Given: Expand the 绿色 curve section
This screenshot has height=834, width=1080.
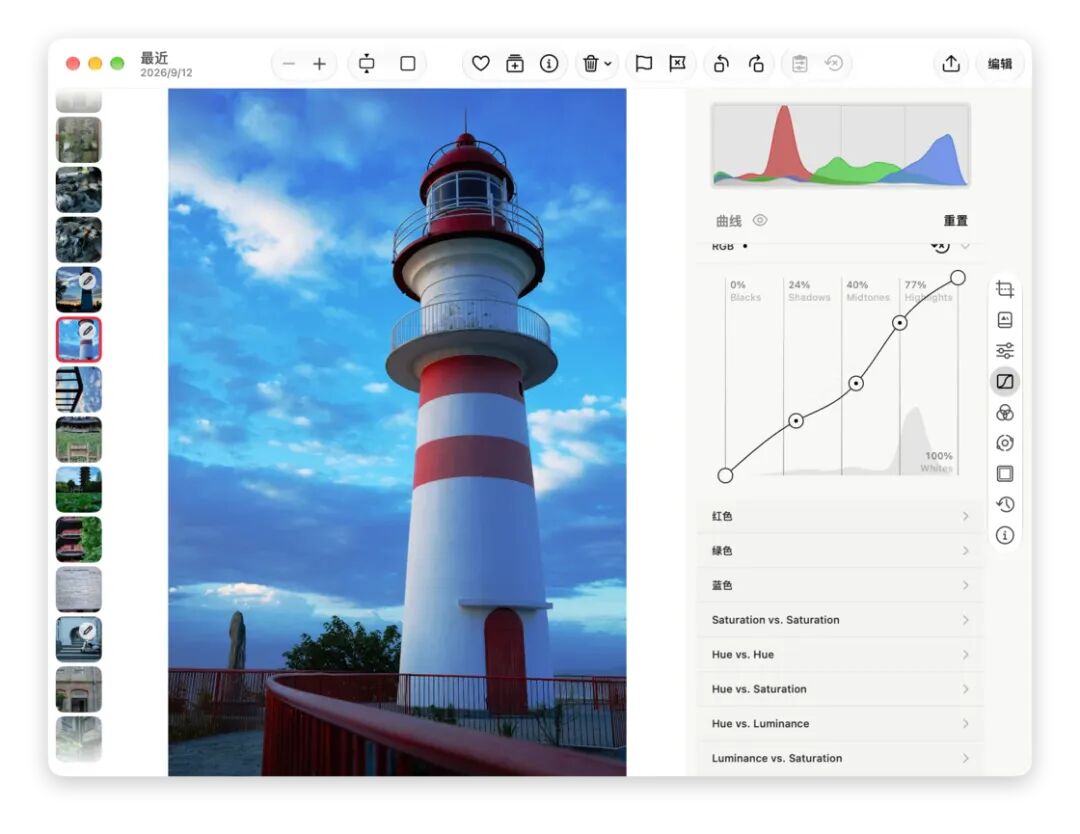Looking at the screenshot, I should [840, 551].
